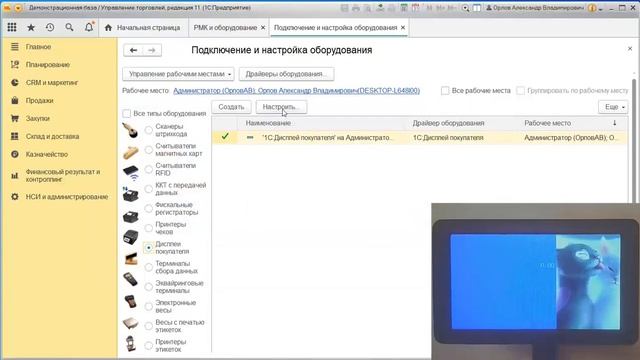
Task: Select Фискальные регистраторы radio button
Action: pos(149,209)
